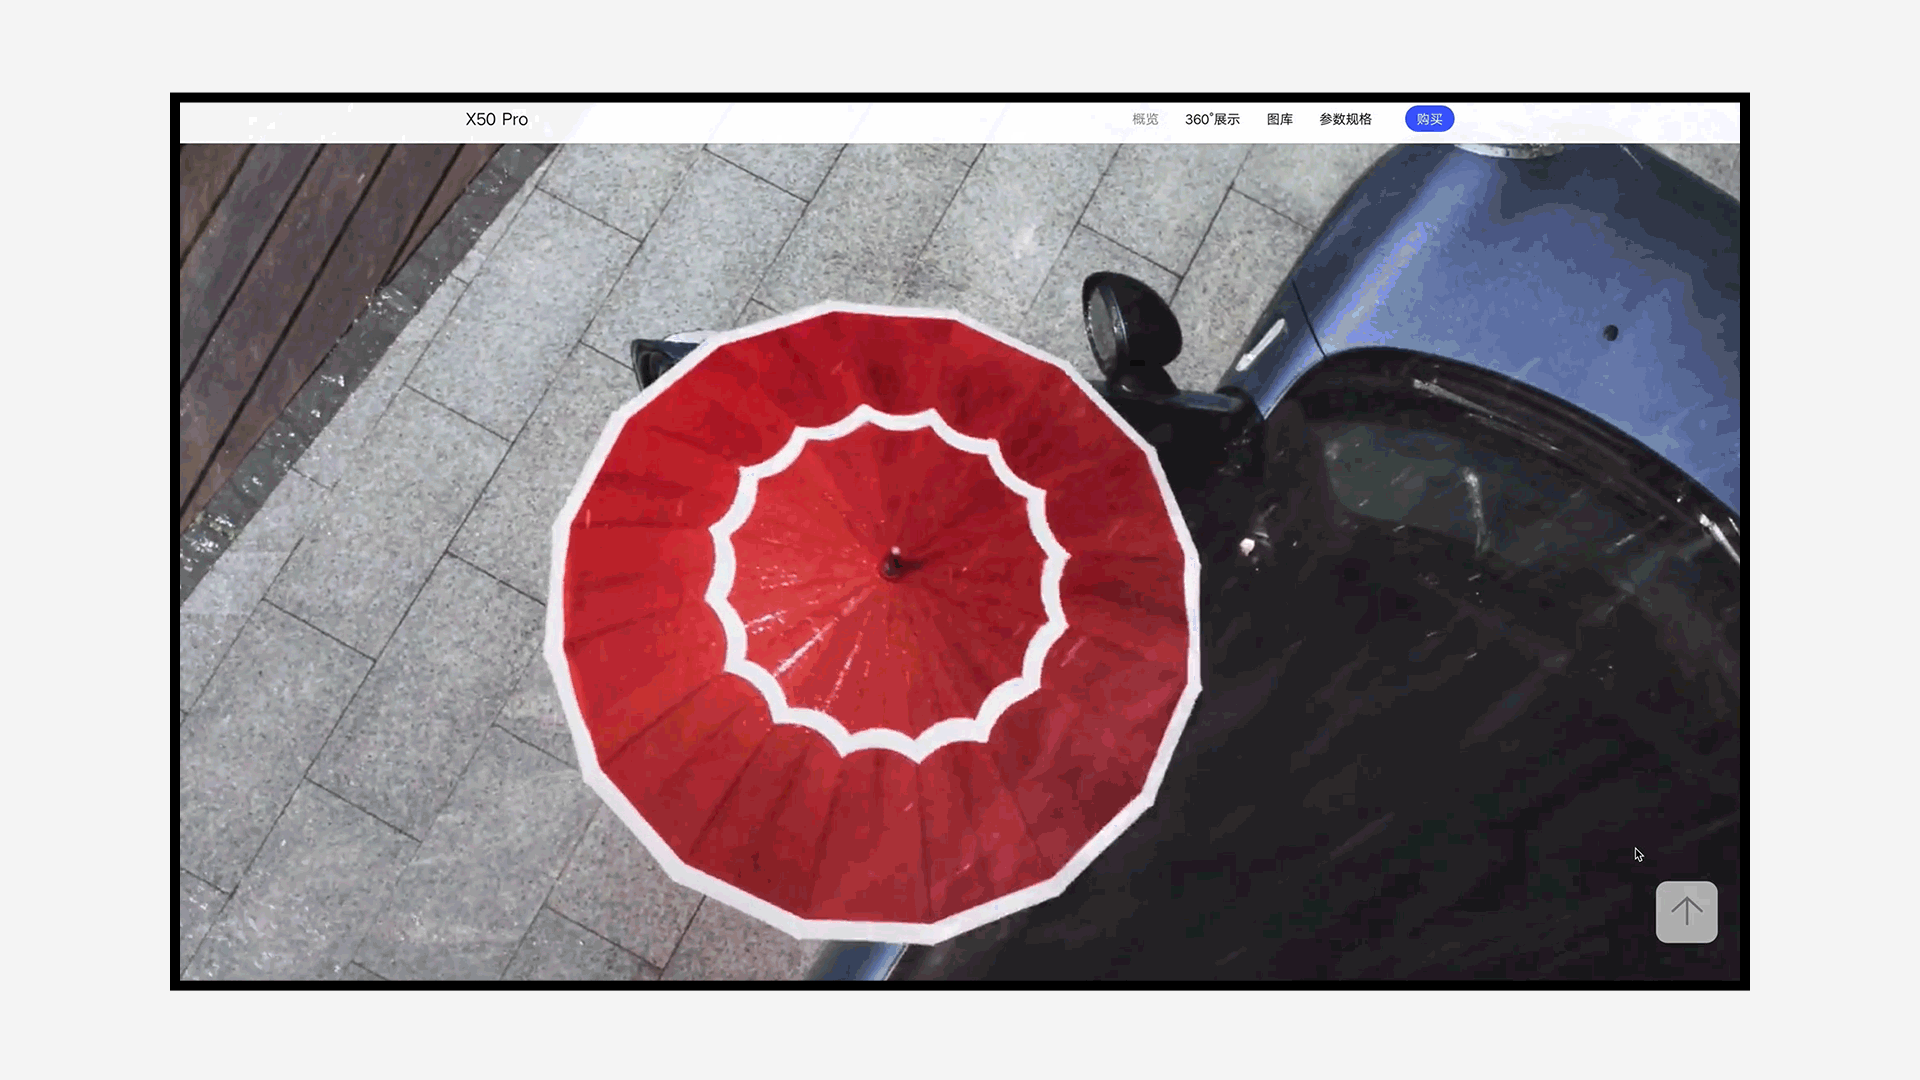1920x1080 pixels.
Task: Switch to the 360°展示 tab
Action: 1212,119
